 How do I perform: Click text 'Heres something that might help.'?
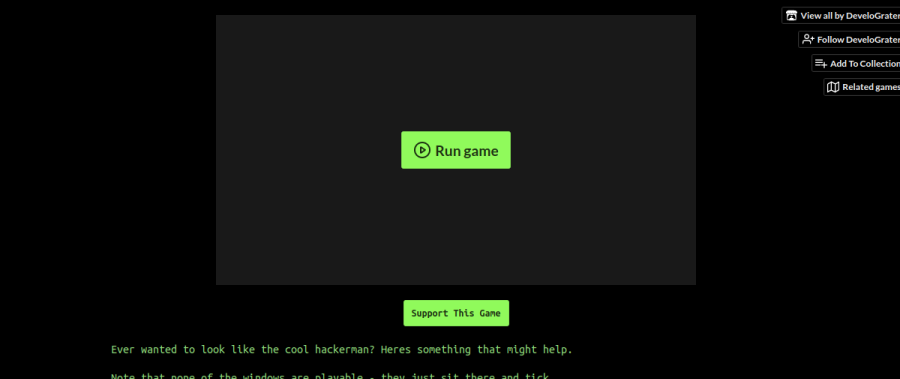click(476, 349)
